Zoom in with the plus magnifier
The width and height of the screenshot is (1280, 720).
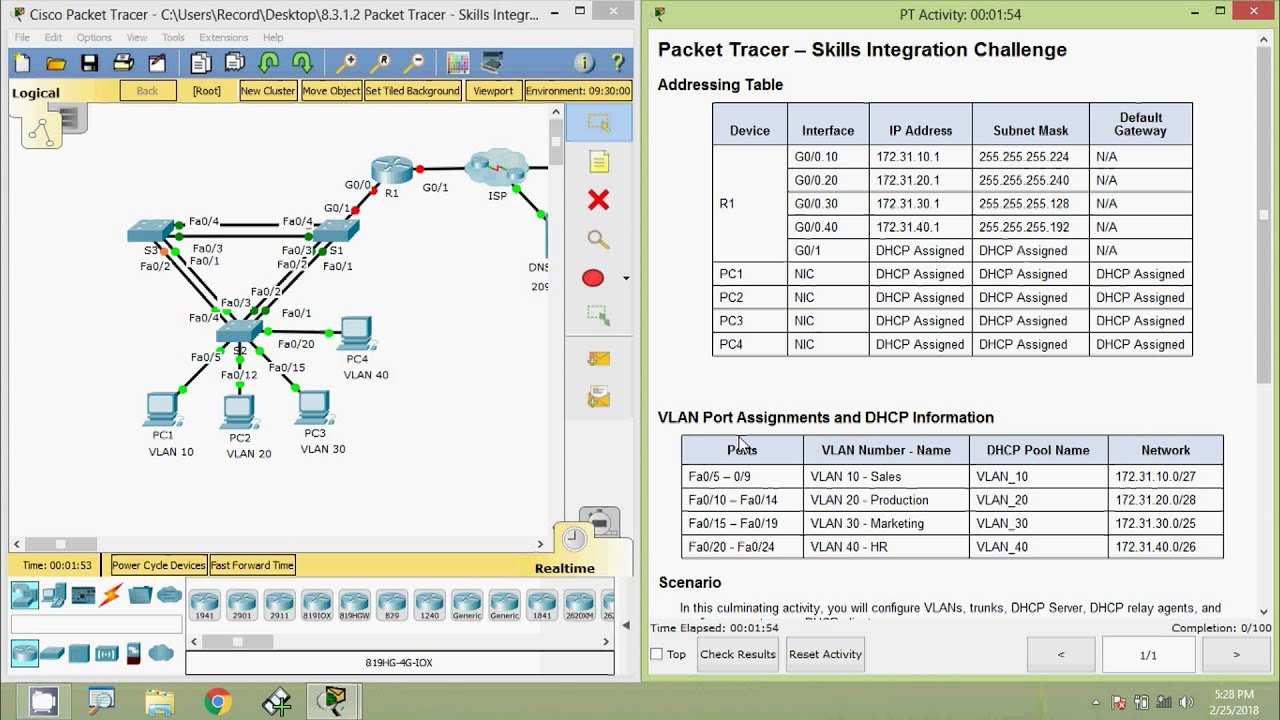pos(346,63)
